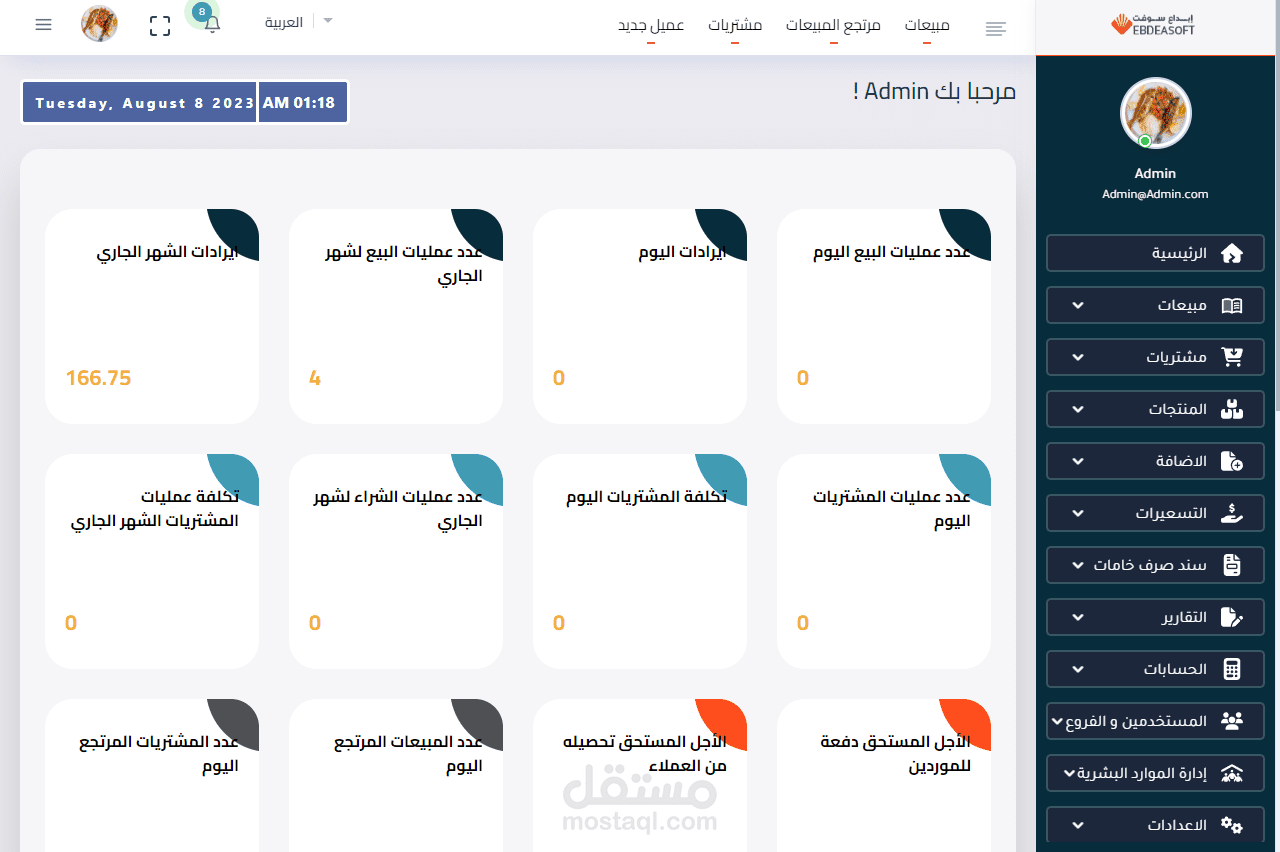1280x852 pixels.
Task: Open عدد المبيعات المرتجع اليوم card
Action: (396, 775)
